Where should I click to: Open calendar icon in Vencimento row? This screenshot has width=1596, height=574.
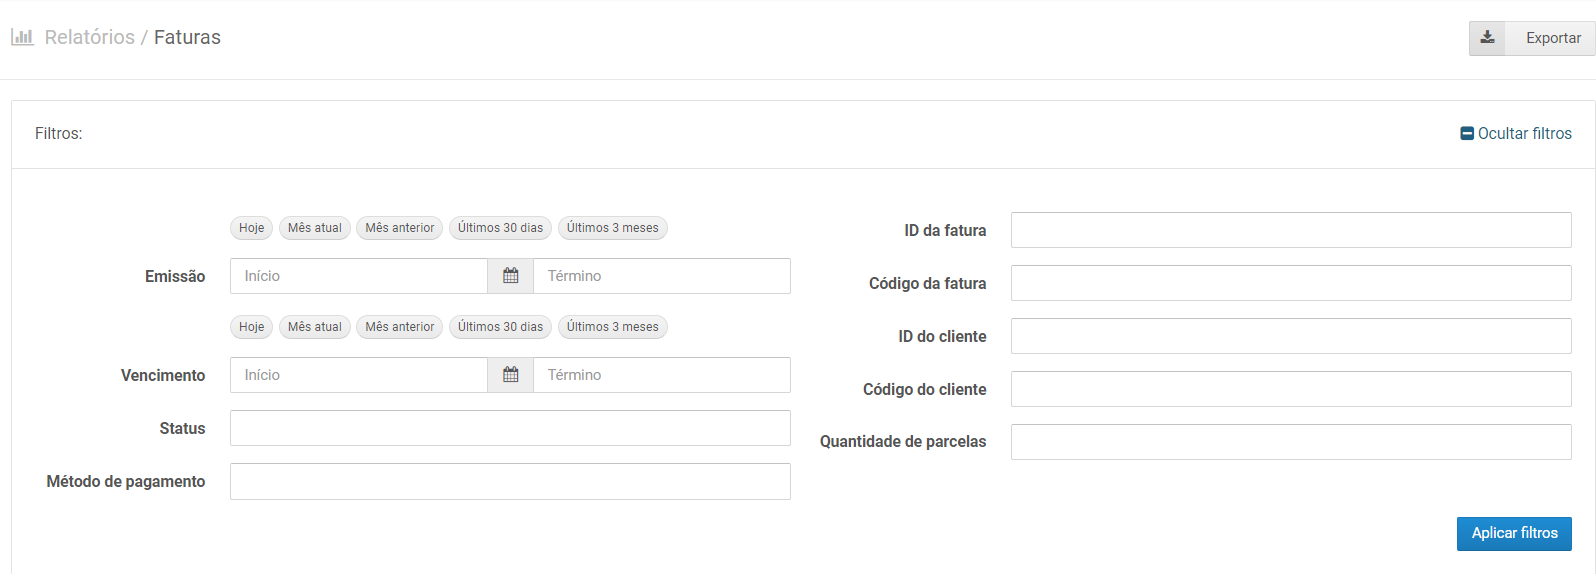click(x=510, y=375)
